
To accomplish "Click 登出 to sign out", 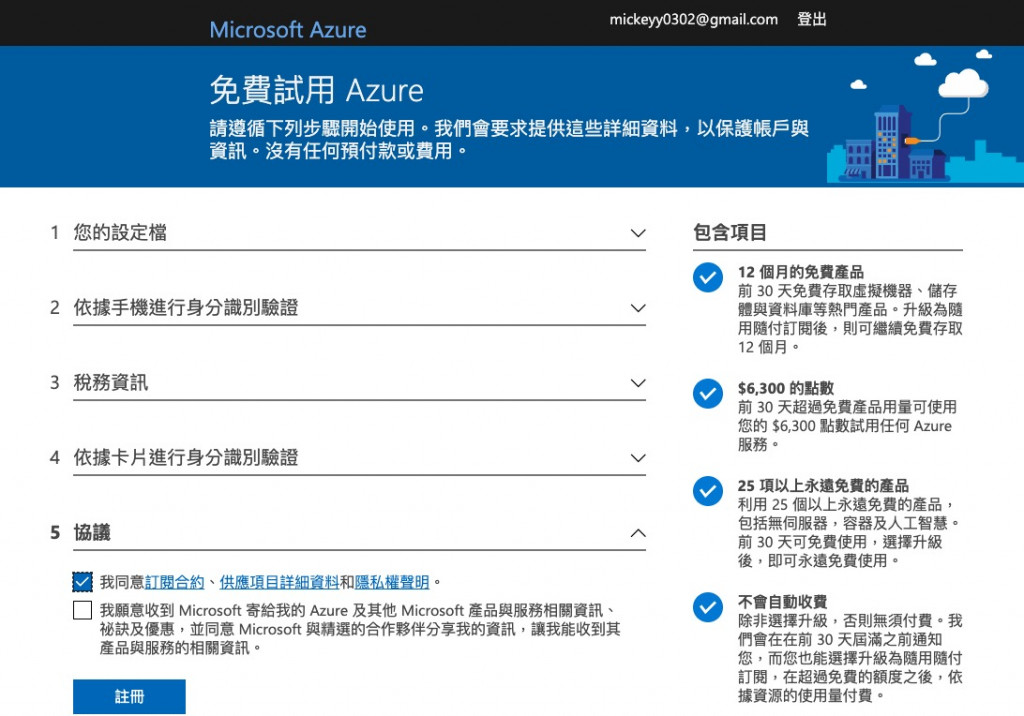I will point(812,20).
